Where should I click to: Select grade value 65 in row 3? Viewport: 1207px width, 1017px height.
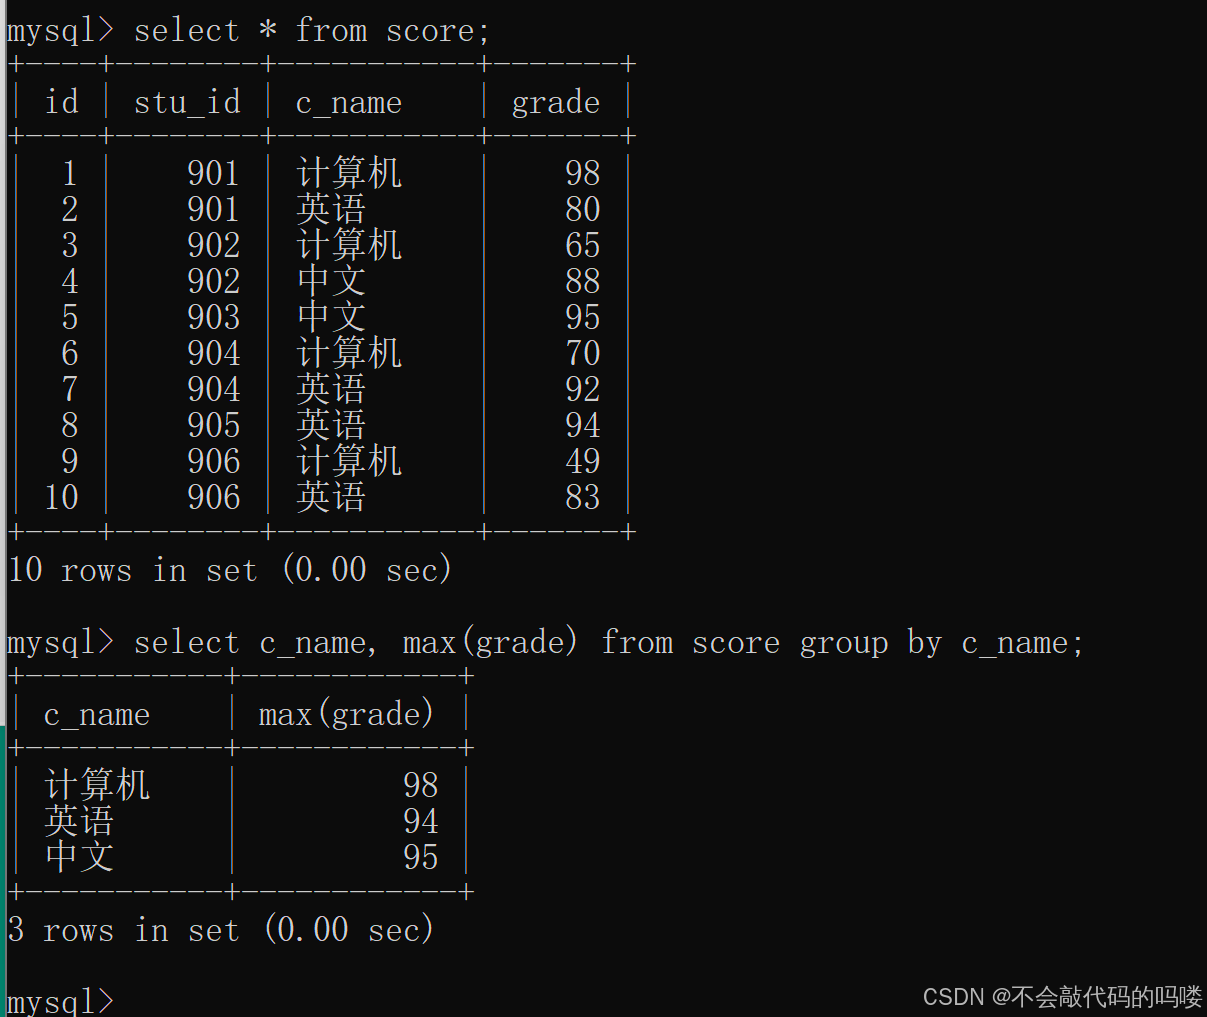[x=582, y=245]
